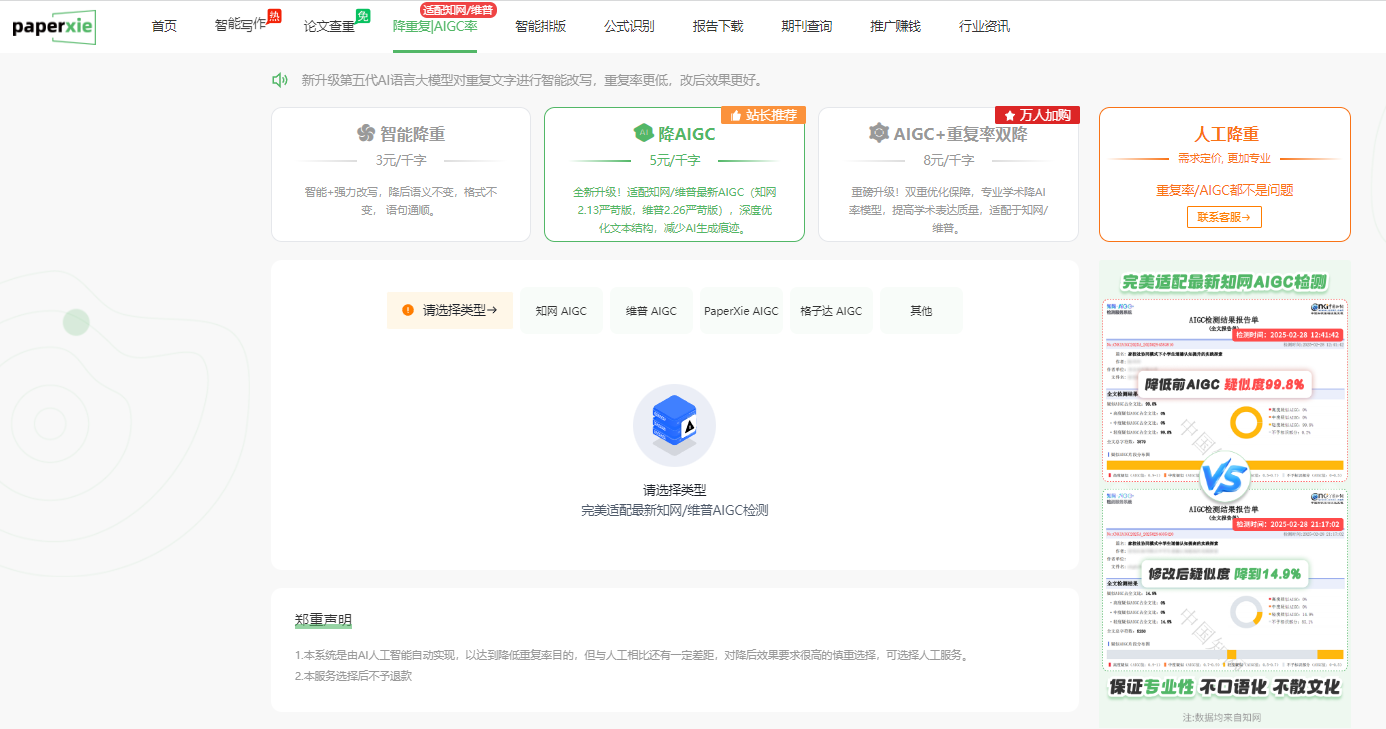
Task: Choose the 格子达 AIGC type
Action: [x=831, y=311]
